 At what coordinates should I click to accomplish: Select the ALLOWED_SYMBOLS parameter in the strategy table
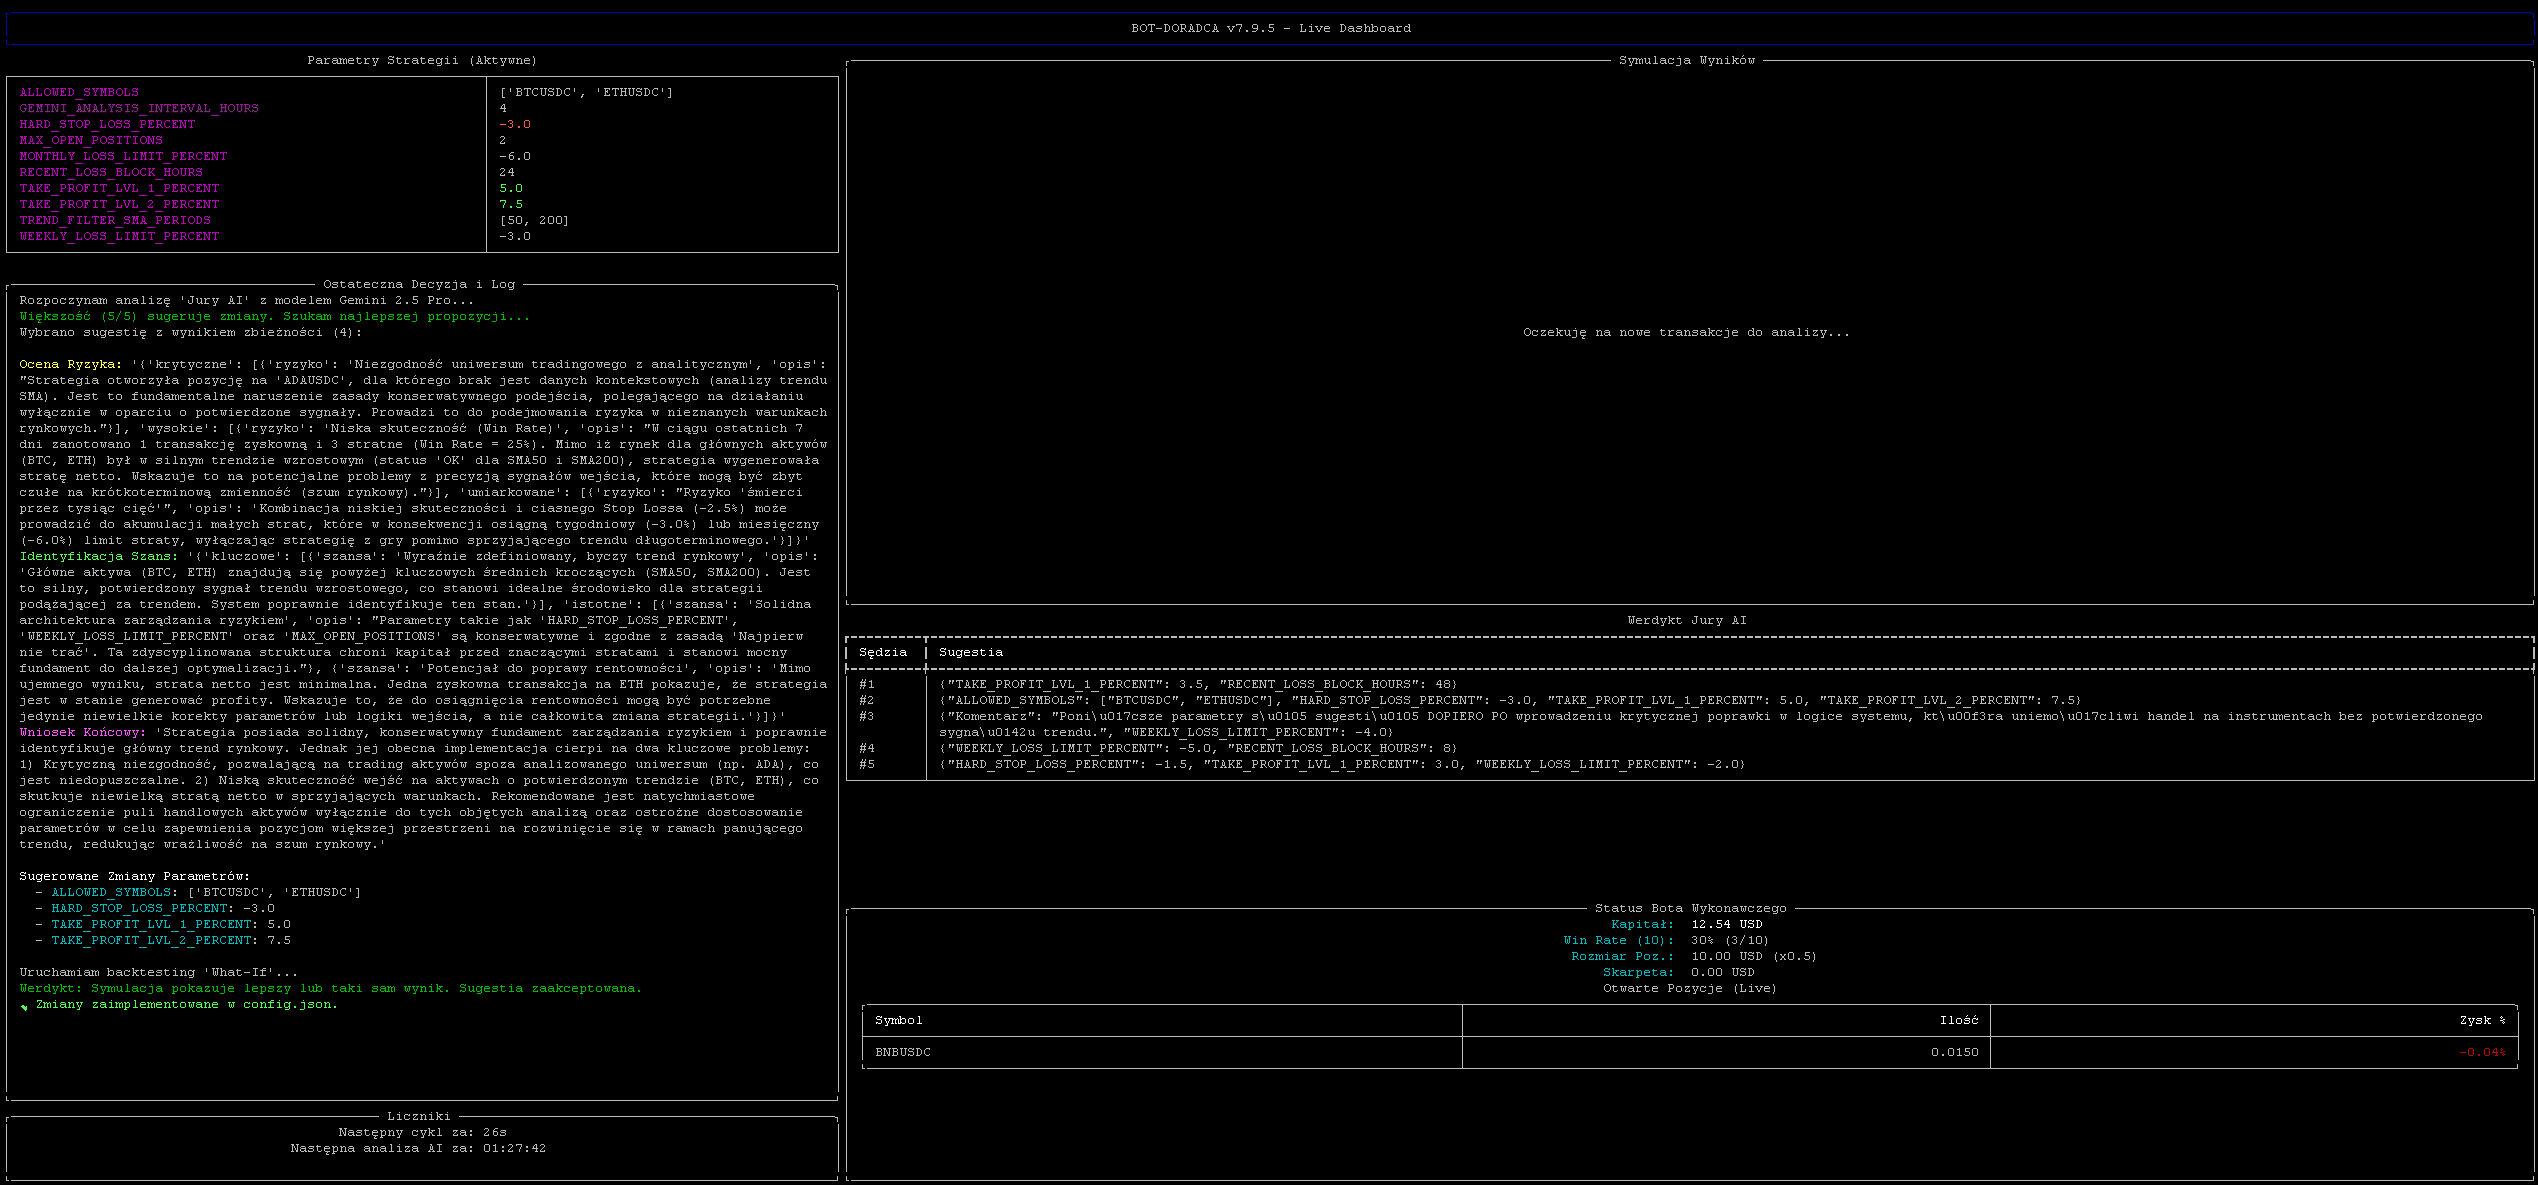[x=79, y=92]
